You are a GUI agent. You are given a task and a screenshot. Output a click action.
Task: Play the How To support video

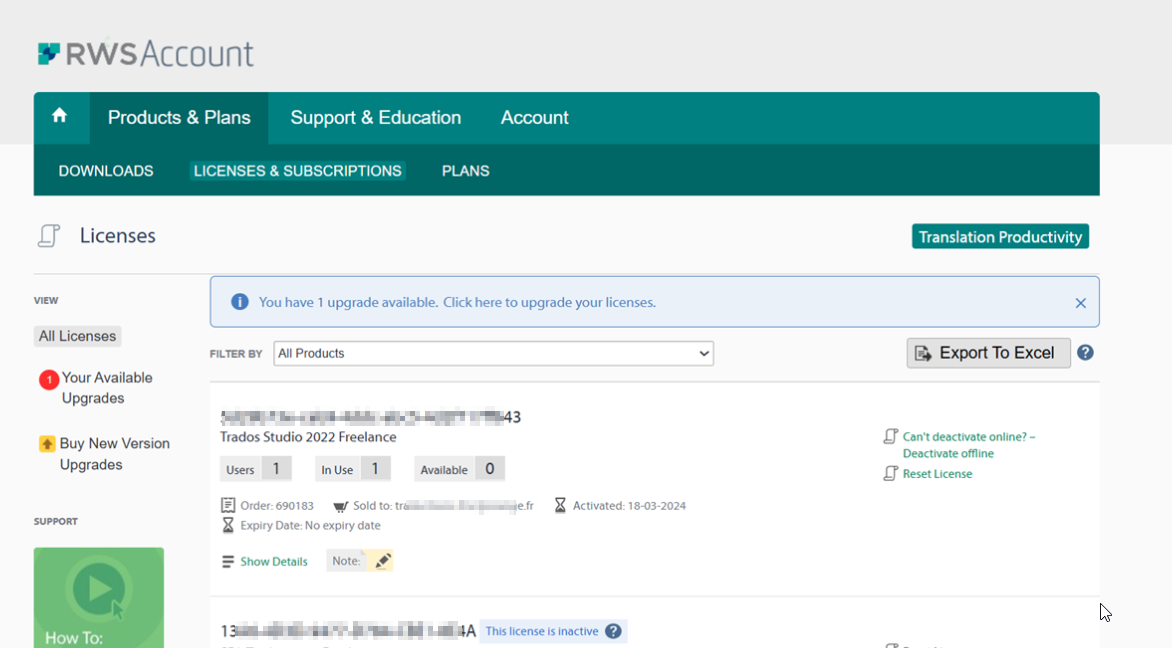[x=99, y=589]
